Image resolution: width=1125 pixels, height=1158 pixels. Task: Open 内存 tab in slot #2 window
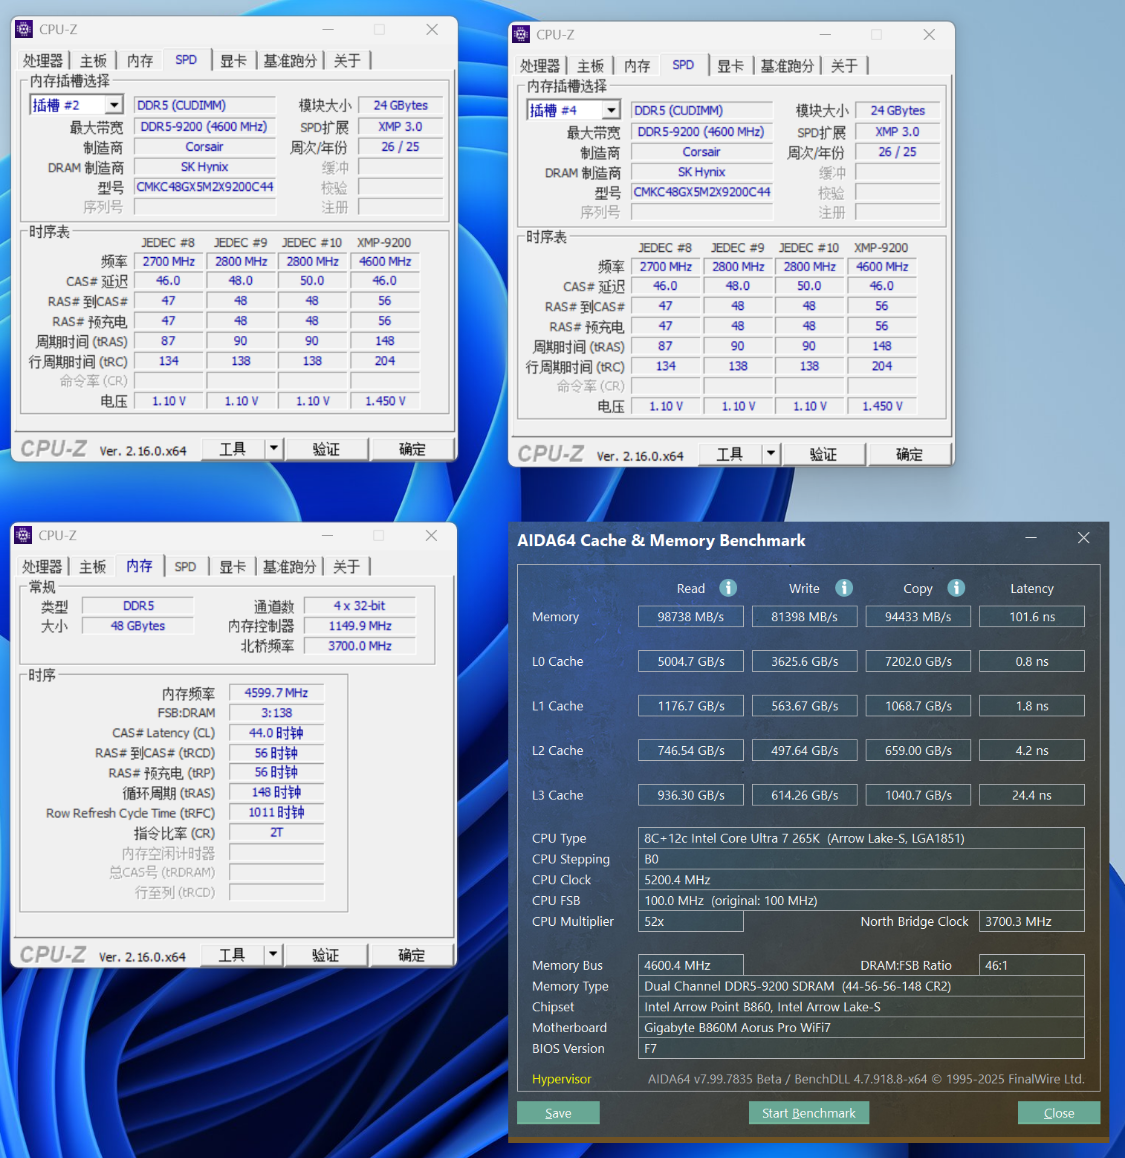140,61
